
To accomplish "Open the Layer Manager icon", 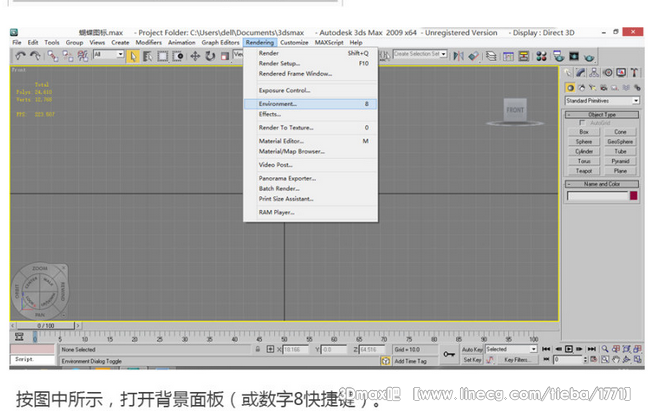I will [x=491, y=56].
